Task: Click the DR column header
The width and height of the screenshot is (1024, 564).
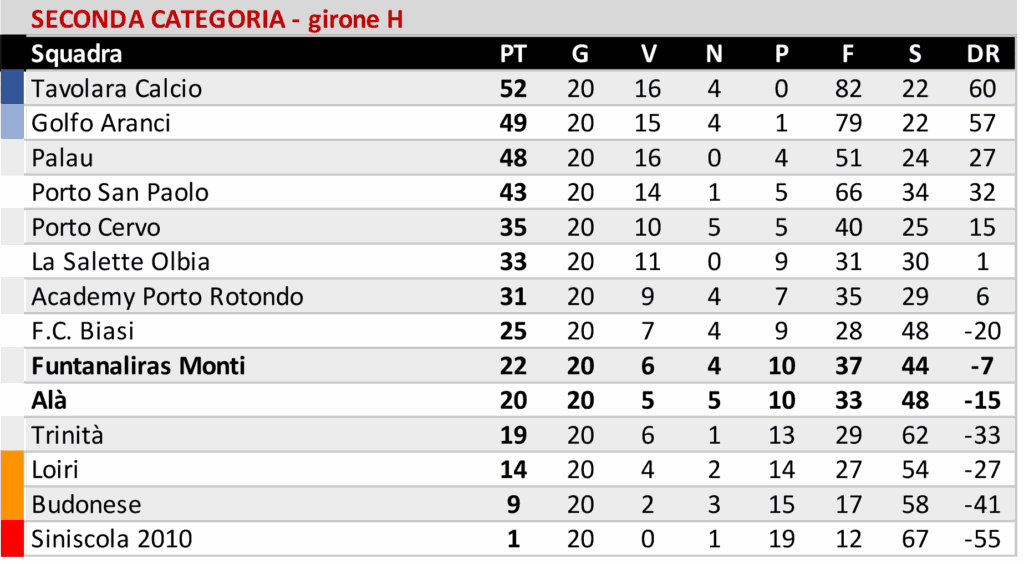Action: [983, 54]
